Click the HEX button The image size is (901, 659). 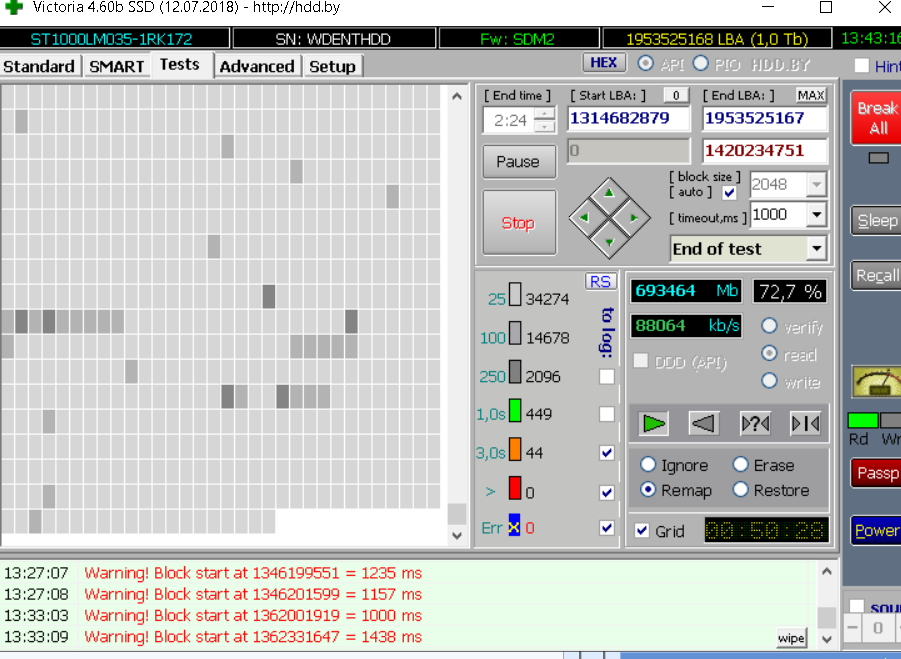603,63
